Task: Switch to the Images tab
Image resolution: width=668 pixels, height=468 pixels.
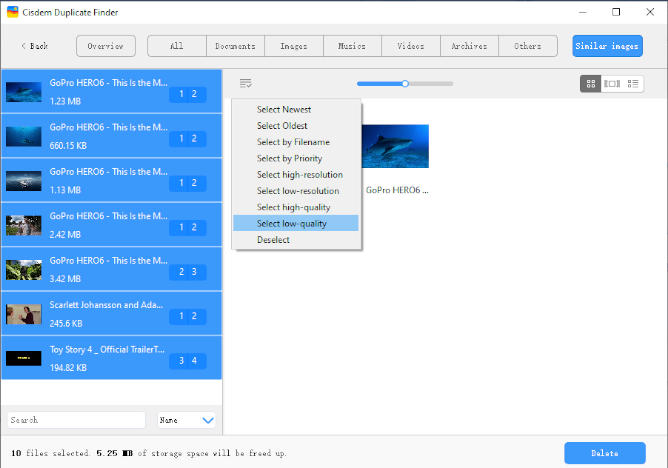Action: point(294,46)
